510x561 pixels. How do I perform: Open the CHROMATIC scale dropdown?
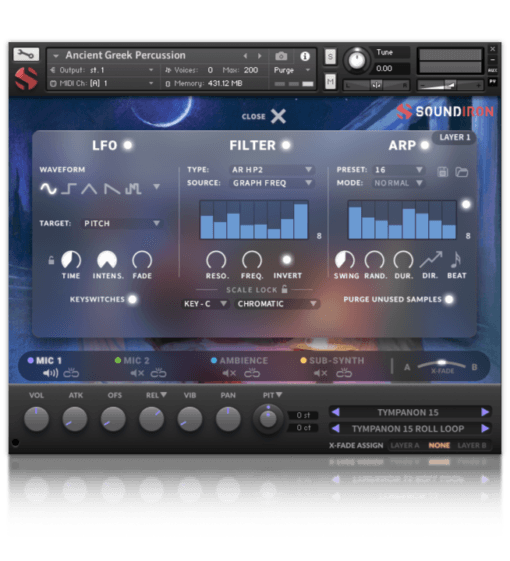click(x=277, y=304)
